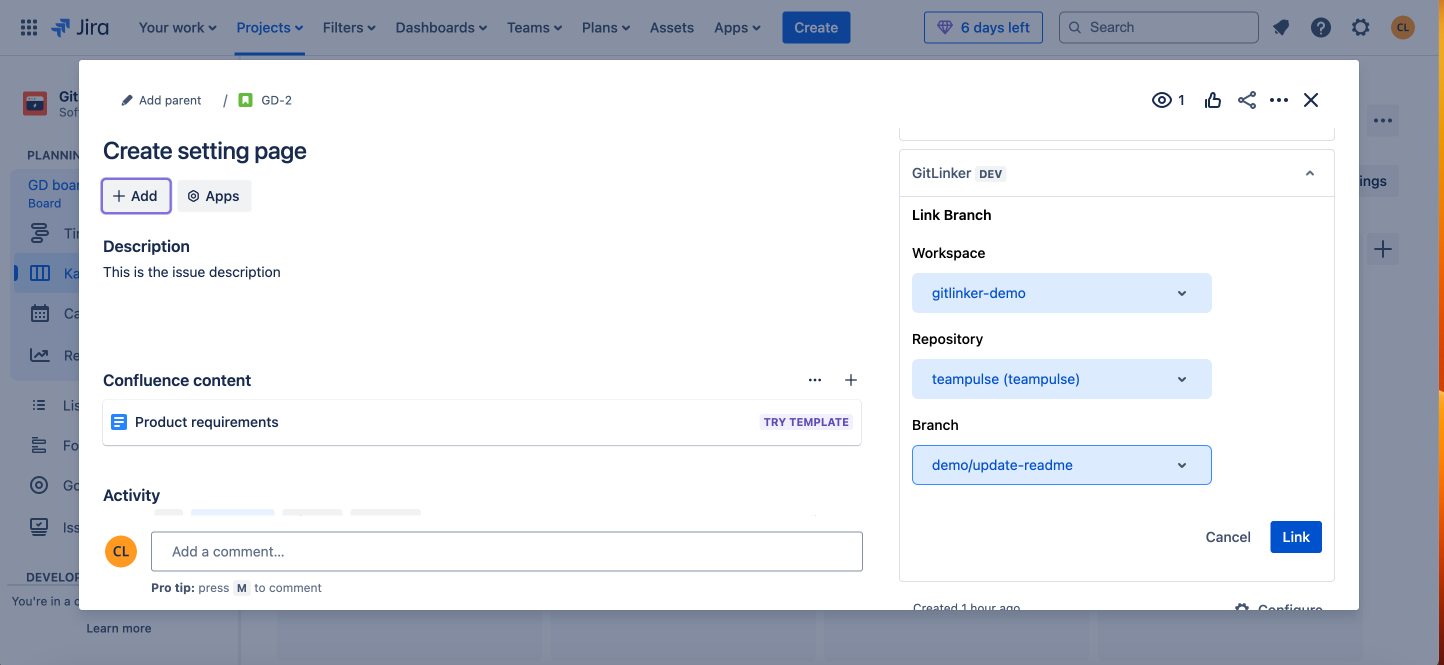
Task: Open the Jira settings gear icon
Action: (x=1361, y=27)
